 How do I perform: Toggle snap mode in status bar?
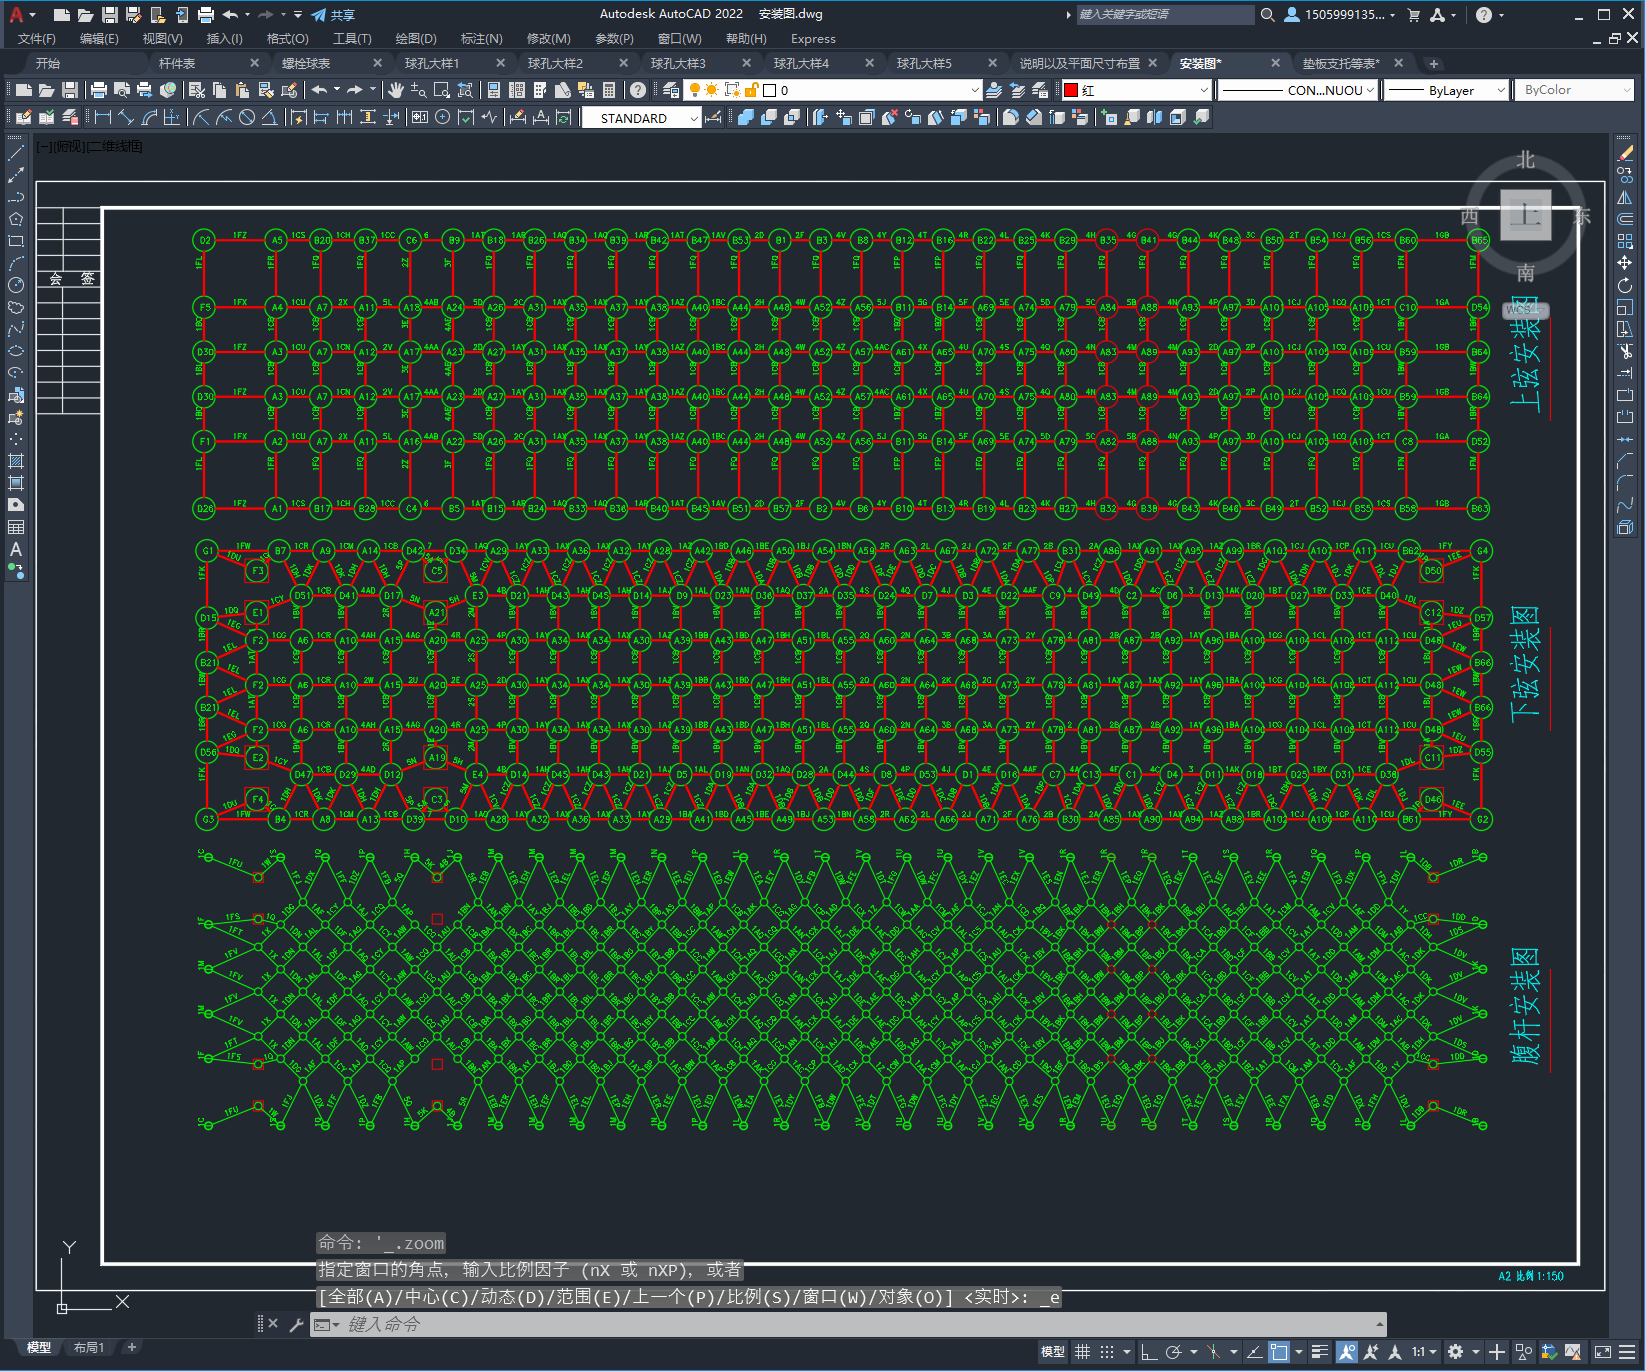(x=1107, y=1352)
